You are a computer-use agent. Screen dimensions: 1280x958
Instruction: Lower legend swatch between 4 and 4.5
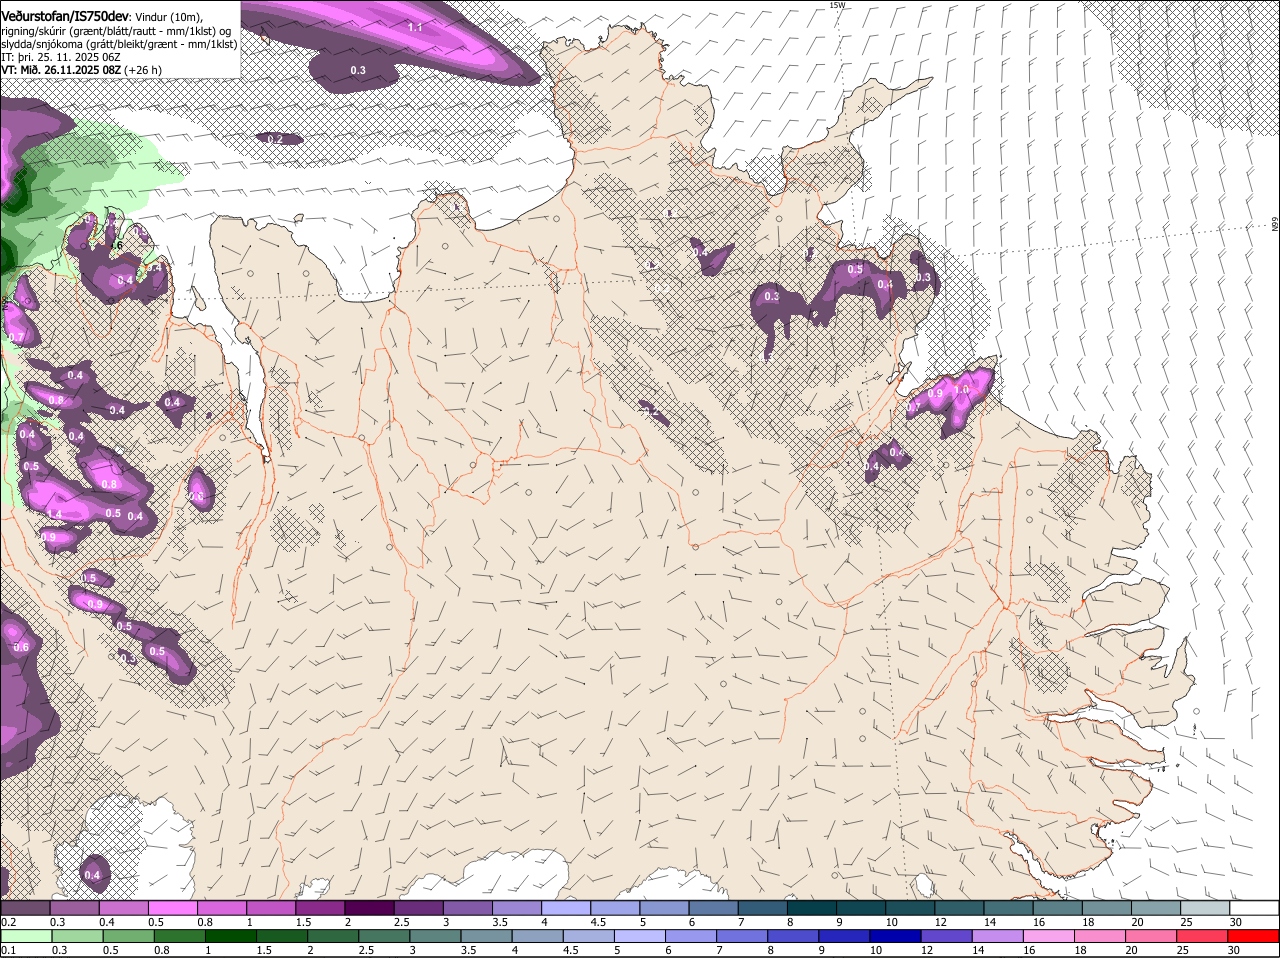point(539,936)
